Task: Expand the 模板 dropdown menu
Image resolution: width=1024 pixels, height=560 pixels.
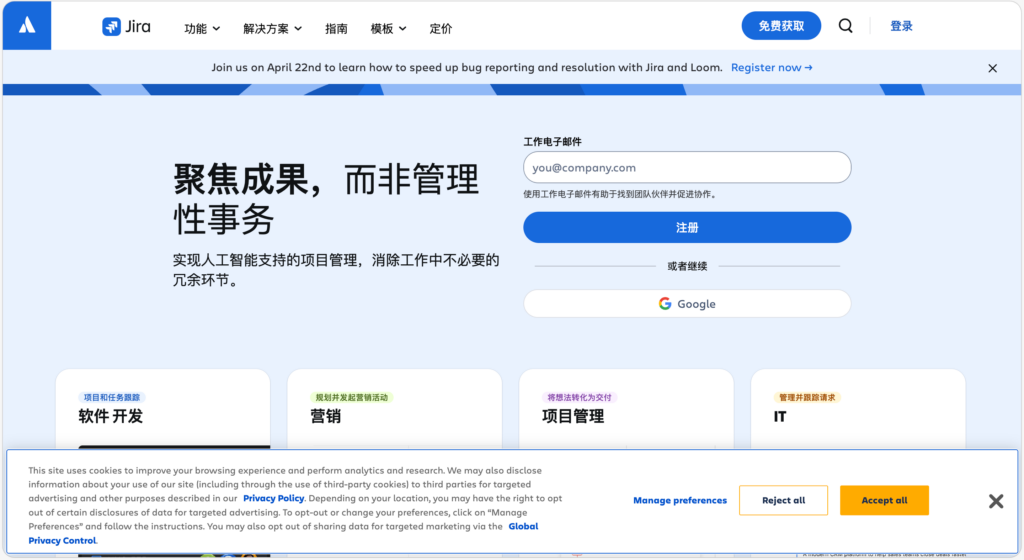Action: click(x=388, y=29)
